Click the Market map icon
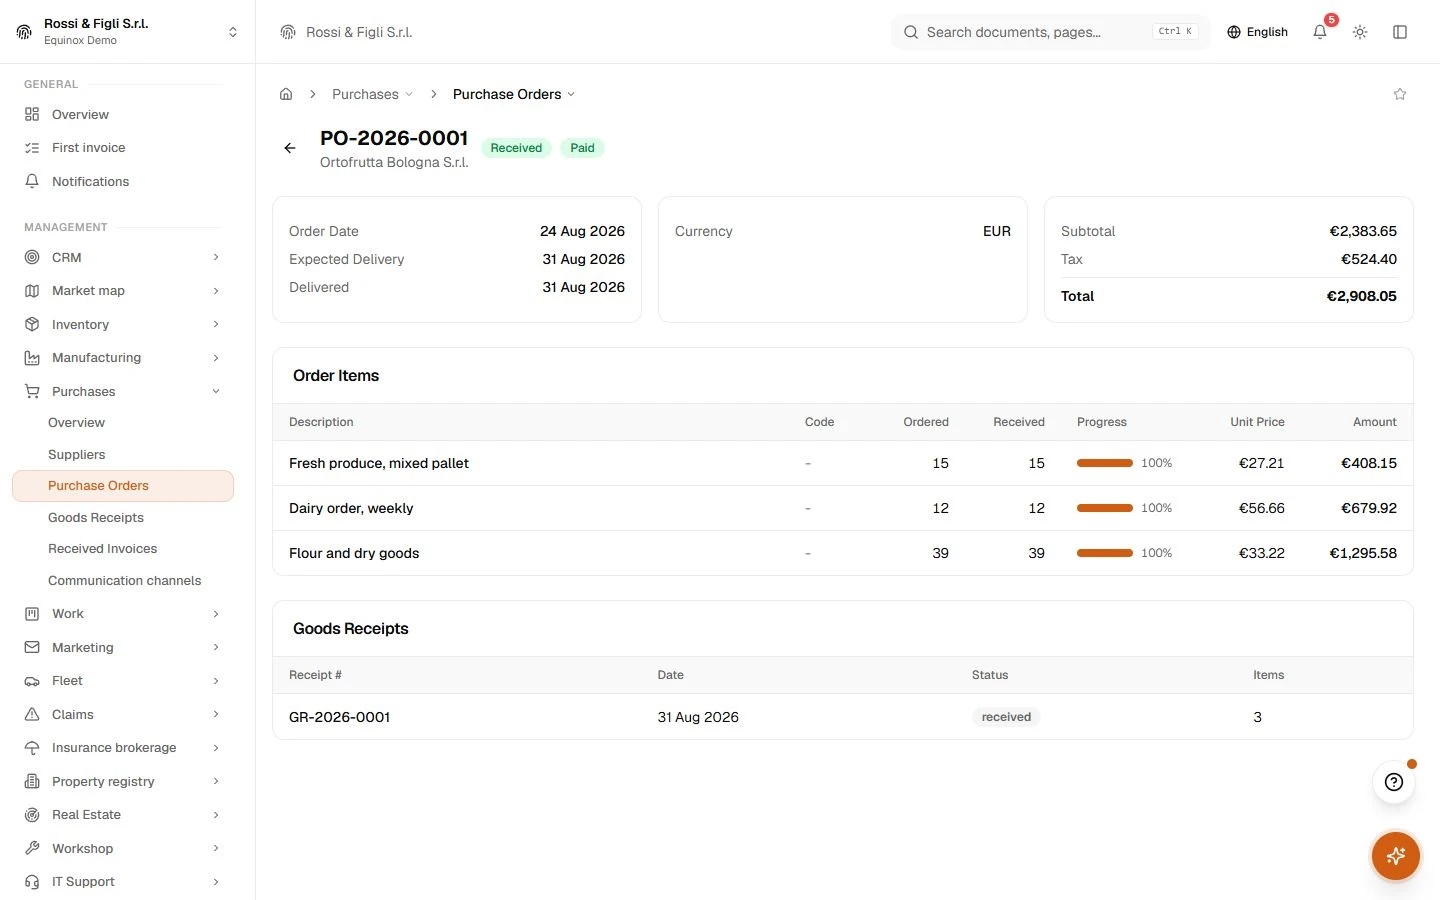 [x=32, y=291]
